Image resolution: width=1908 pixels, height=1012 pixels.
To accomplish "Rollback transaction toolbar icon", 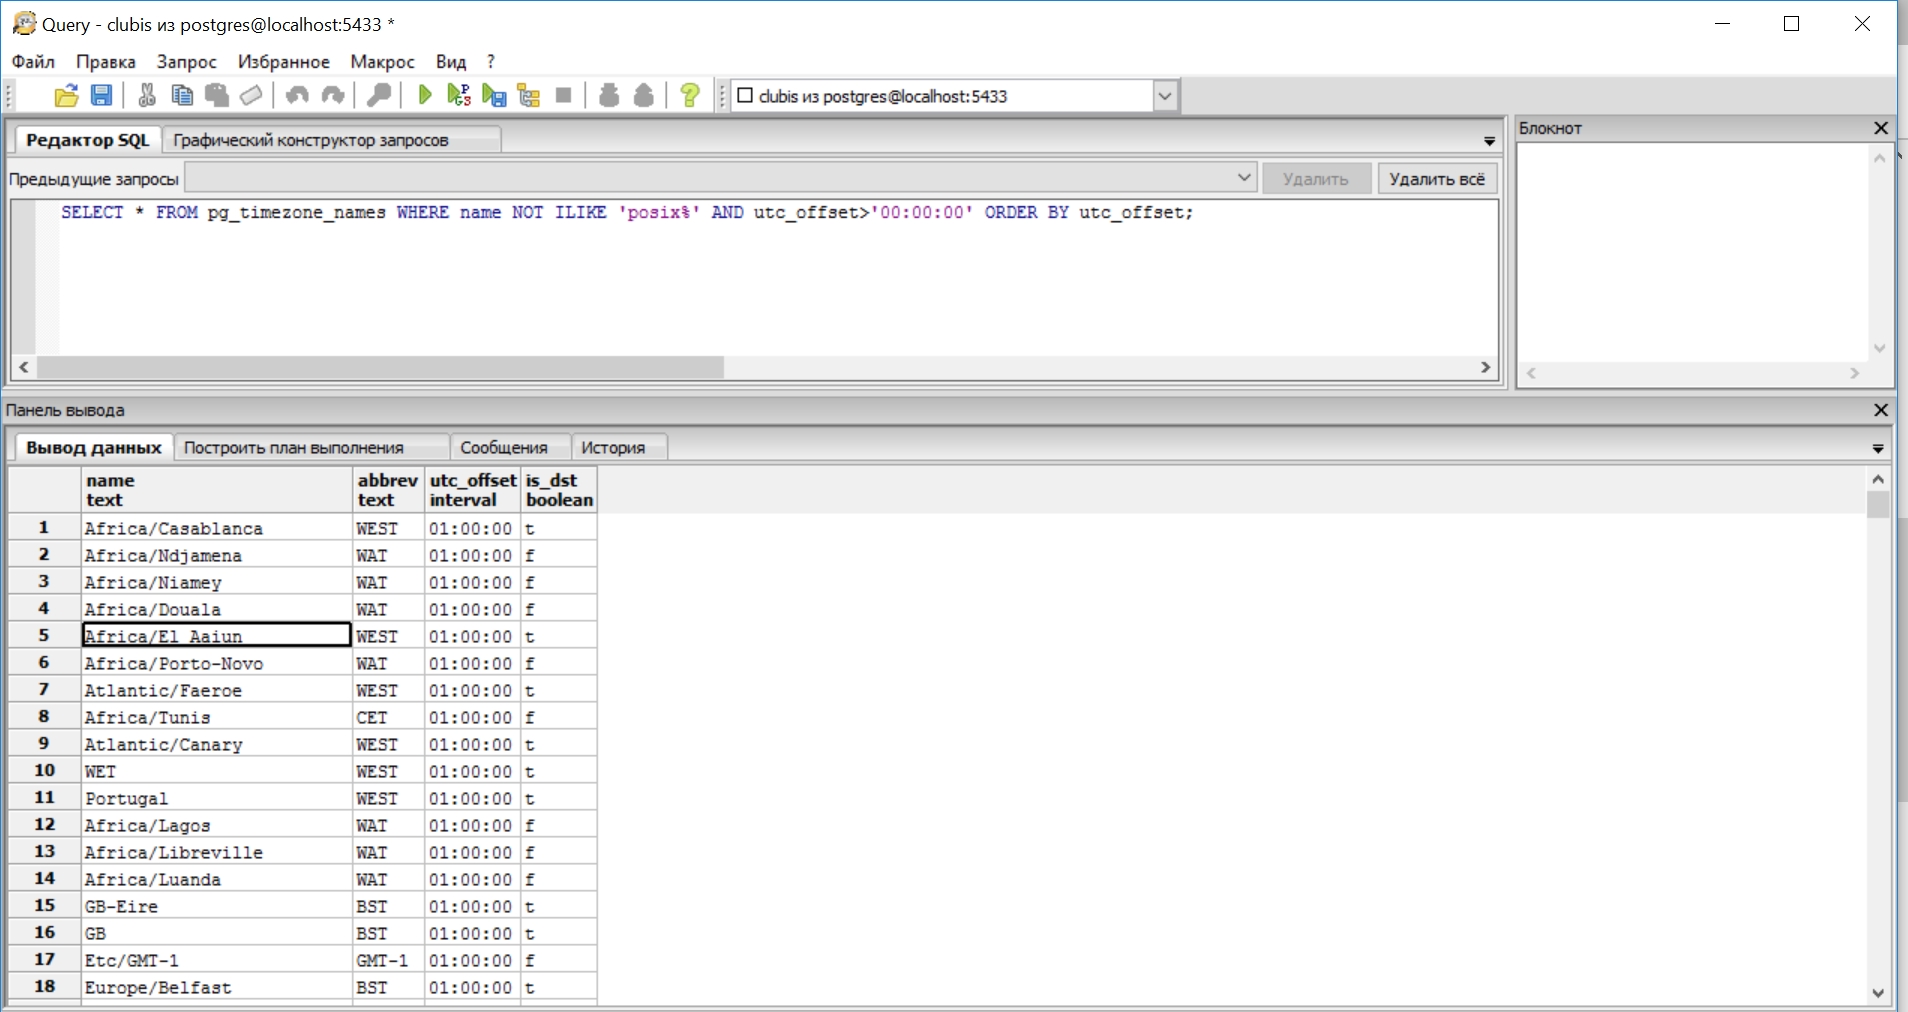I will 644,96.
